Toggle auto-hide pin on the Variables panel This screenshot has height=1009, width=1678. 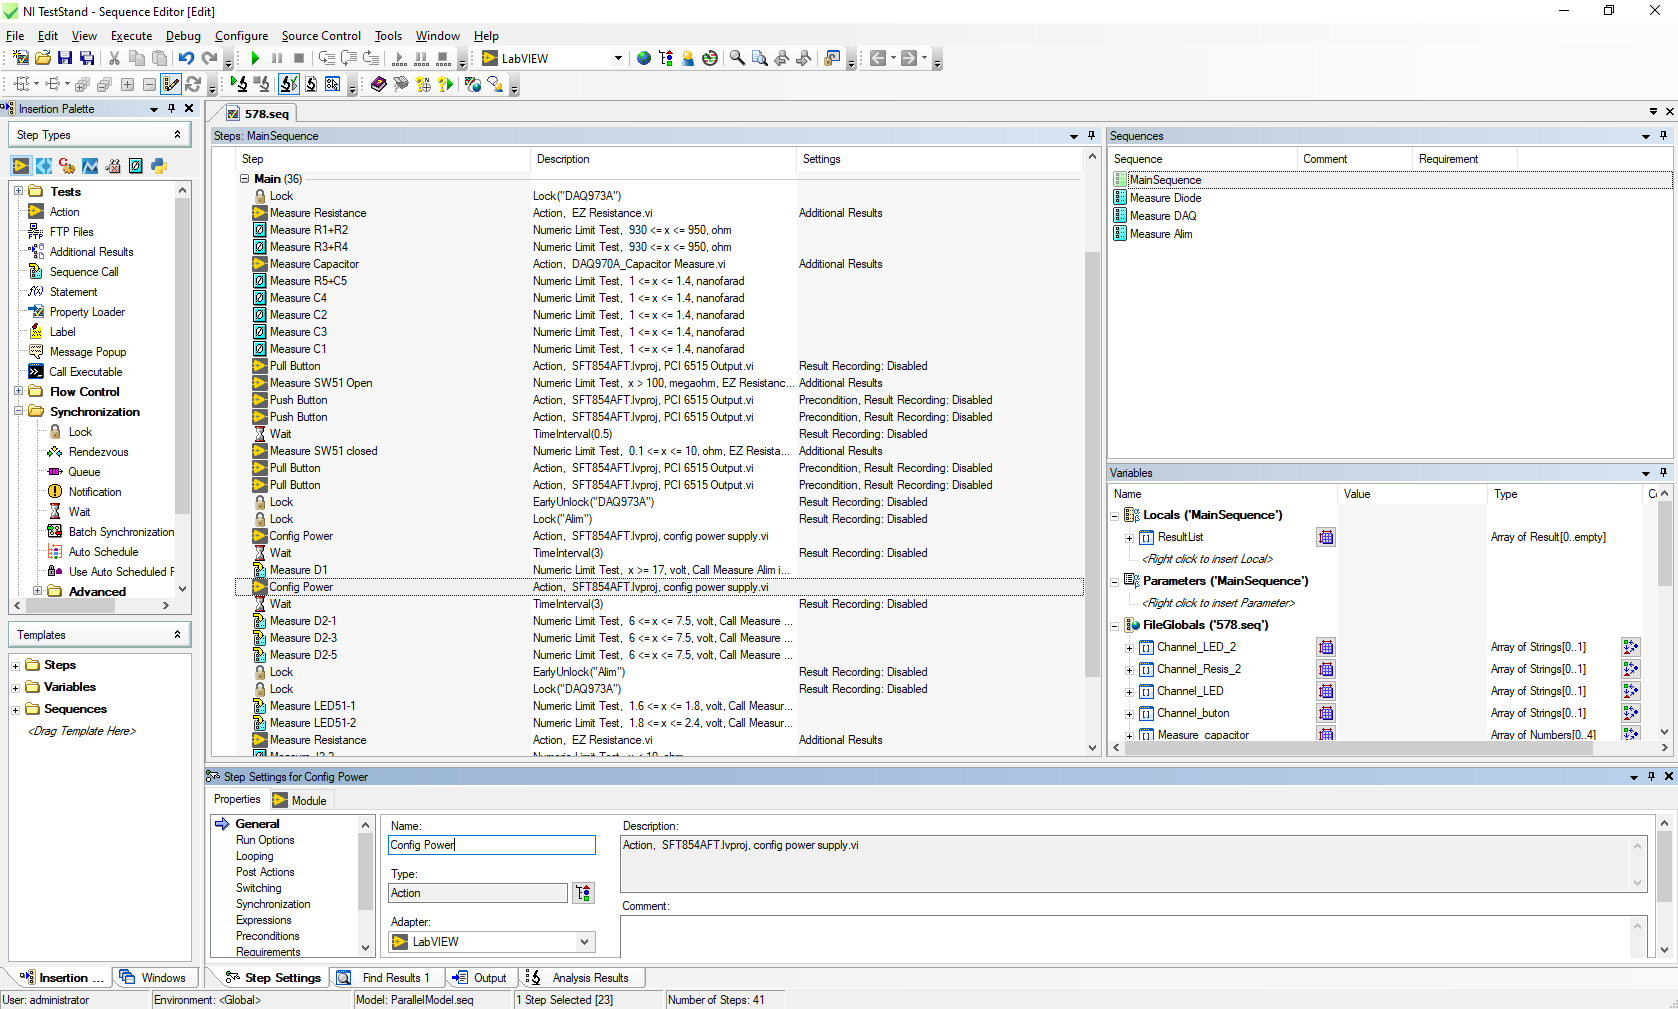(x=1662, y=472)
